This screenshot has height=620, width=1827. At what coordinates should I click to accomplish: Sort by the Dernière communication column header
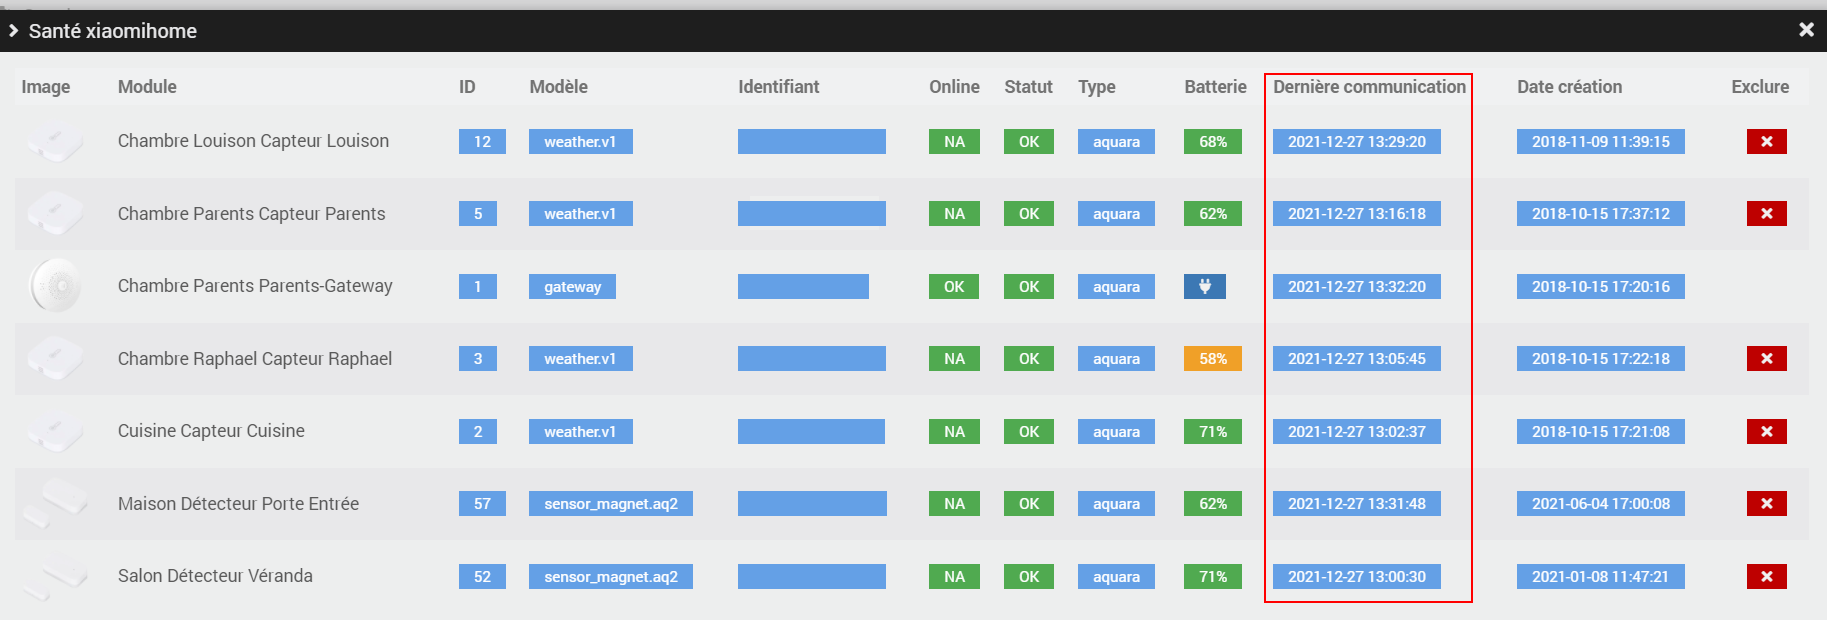coord(1369,87)
